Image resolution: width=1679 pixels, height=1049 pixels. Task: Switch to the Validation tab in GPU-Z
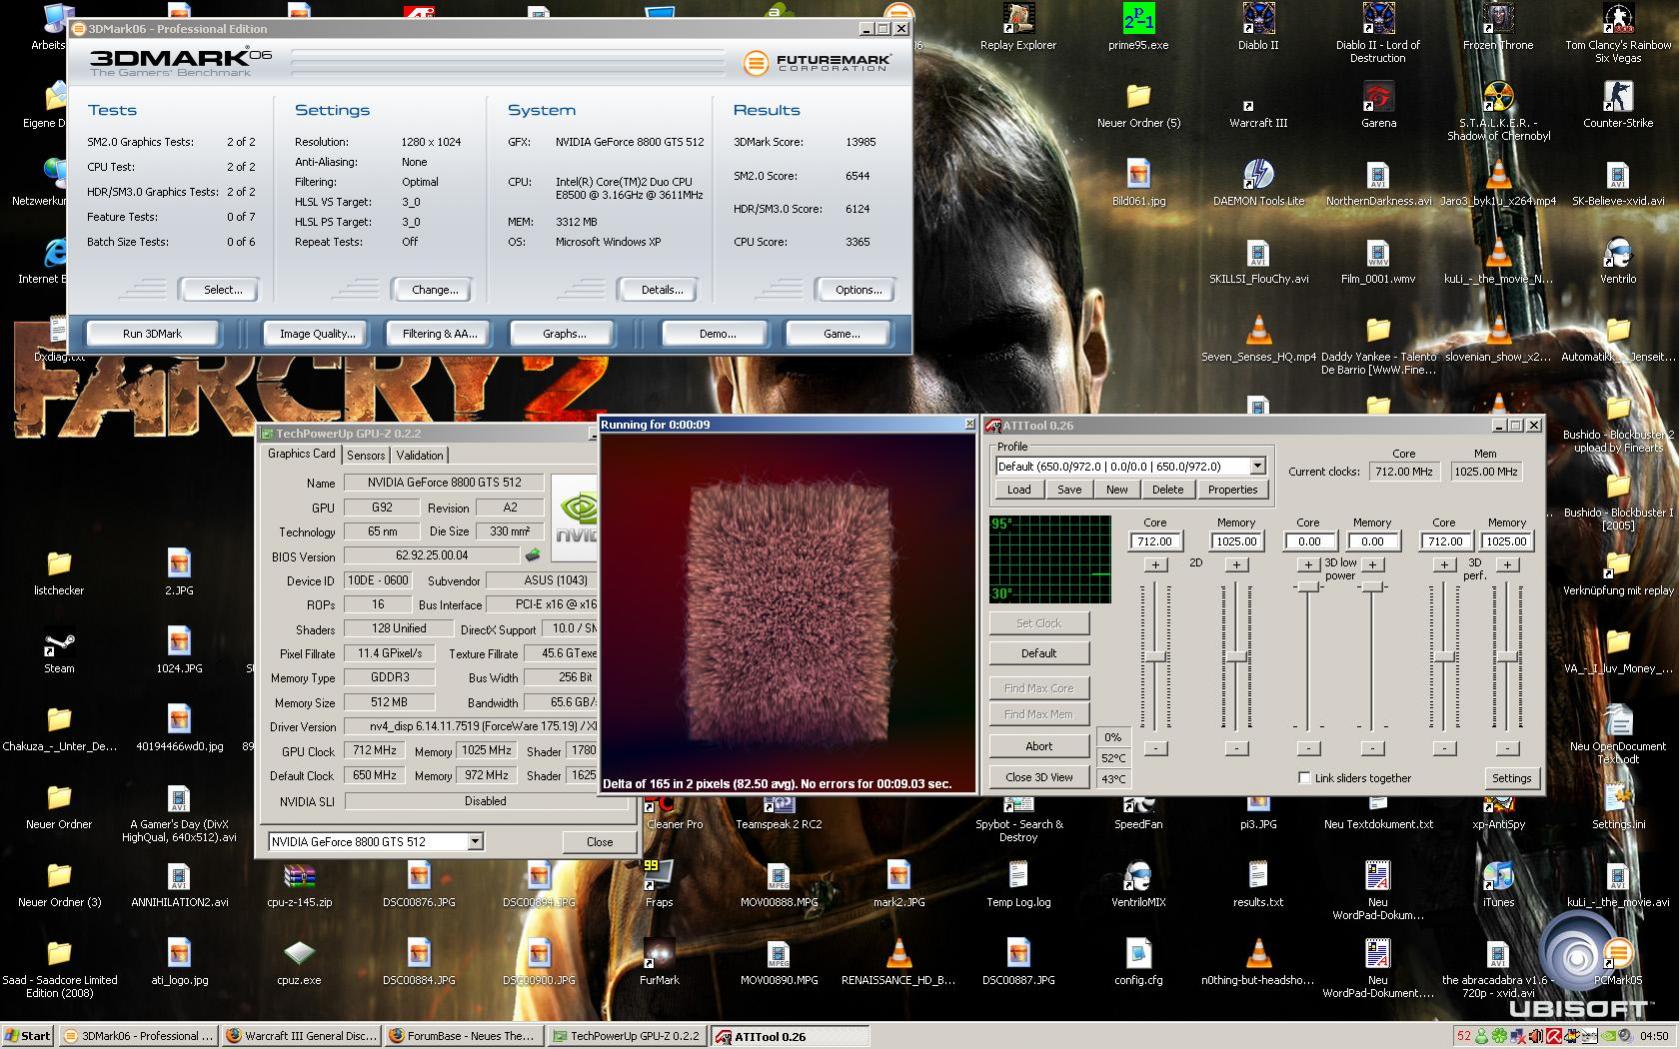tap(420, 455)
